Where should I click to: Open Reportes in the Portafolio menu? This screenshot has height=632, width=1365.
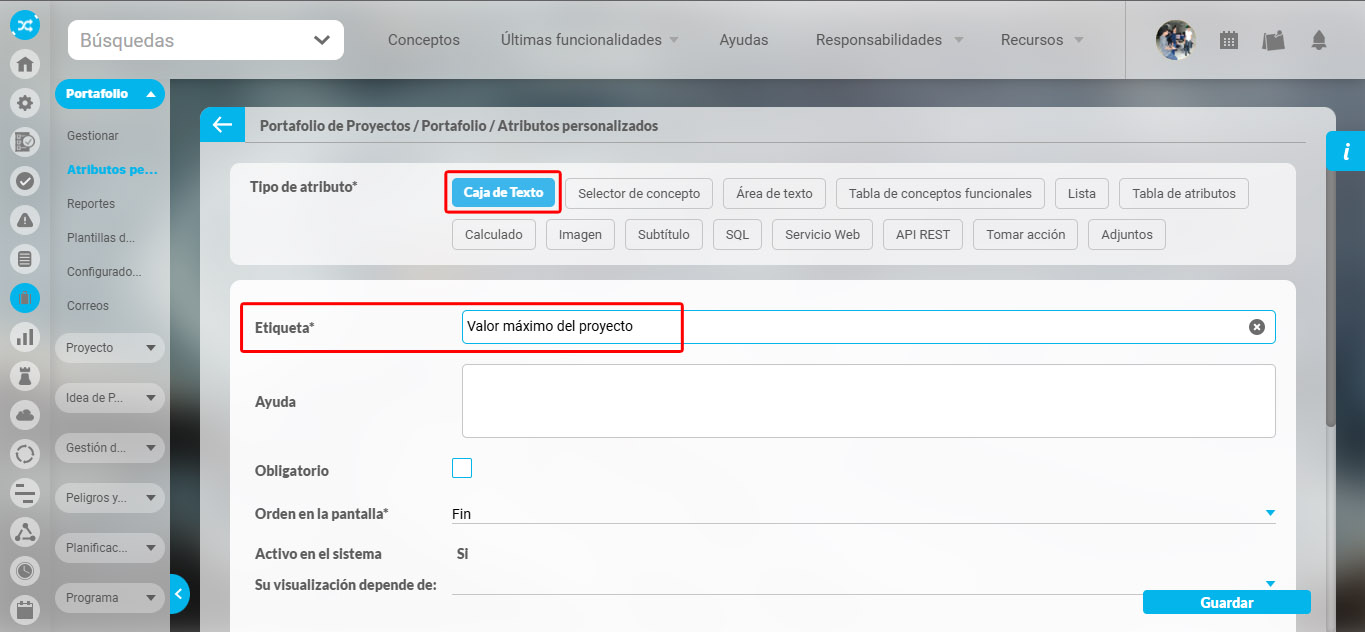coord(91,204)
